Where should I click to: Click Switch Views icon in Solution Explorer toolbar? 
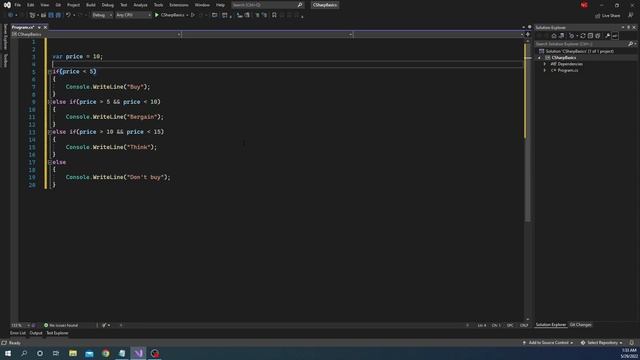pyautogui.click(x=562, y=36)
